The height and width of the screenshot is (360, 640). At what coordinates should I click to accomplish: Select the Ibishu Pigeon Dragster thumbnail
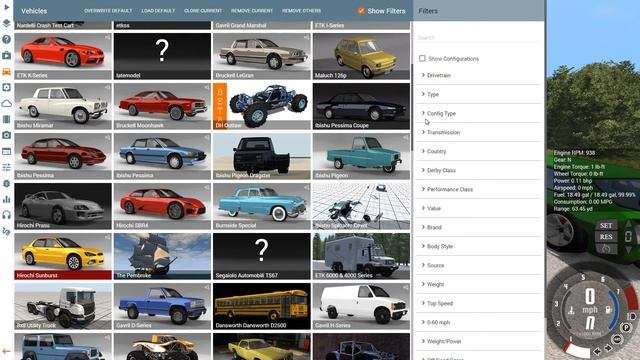[x=262, y=156]
